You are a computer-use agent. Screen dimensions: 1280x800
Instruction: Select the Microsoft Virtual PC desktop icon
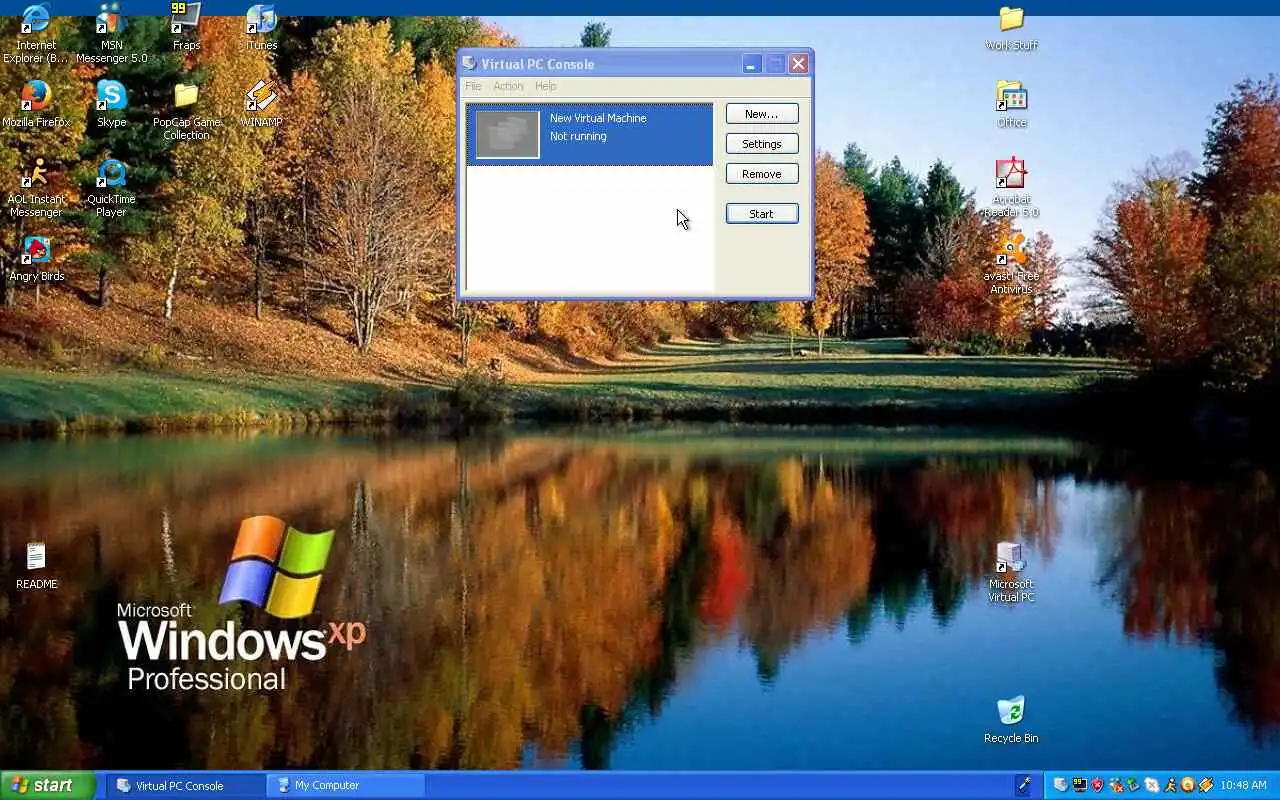coord(1011,572)
